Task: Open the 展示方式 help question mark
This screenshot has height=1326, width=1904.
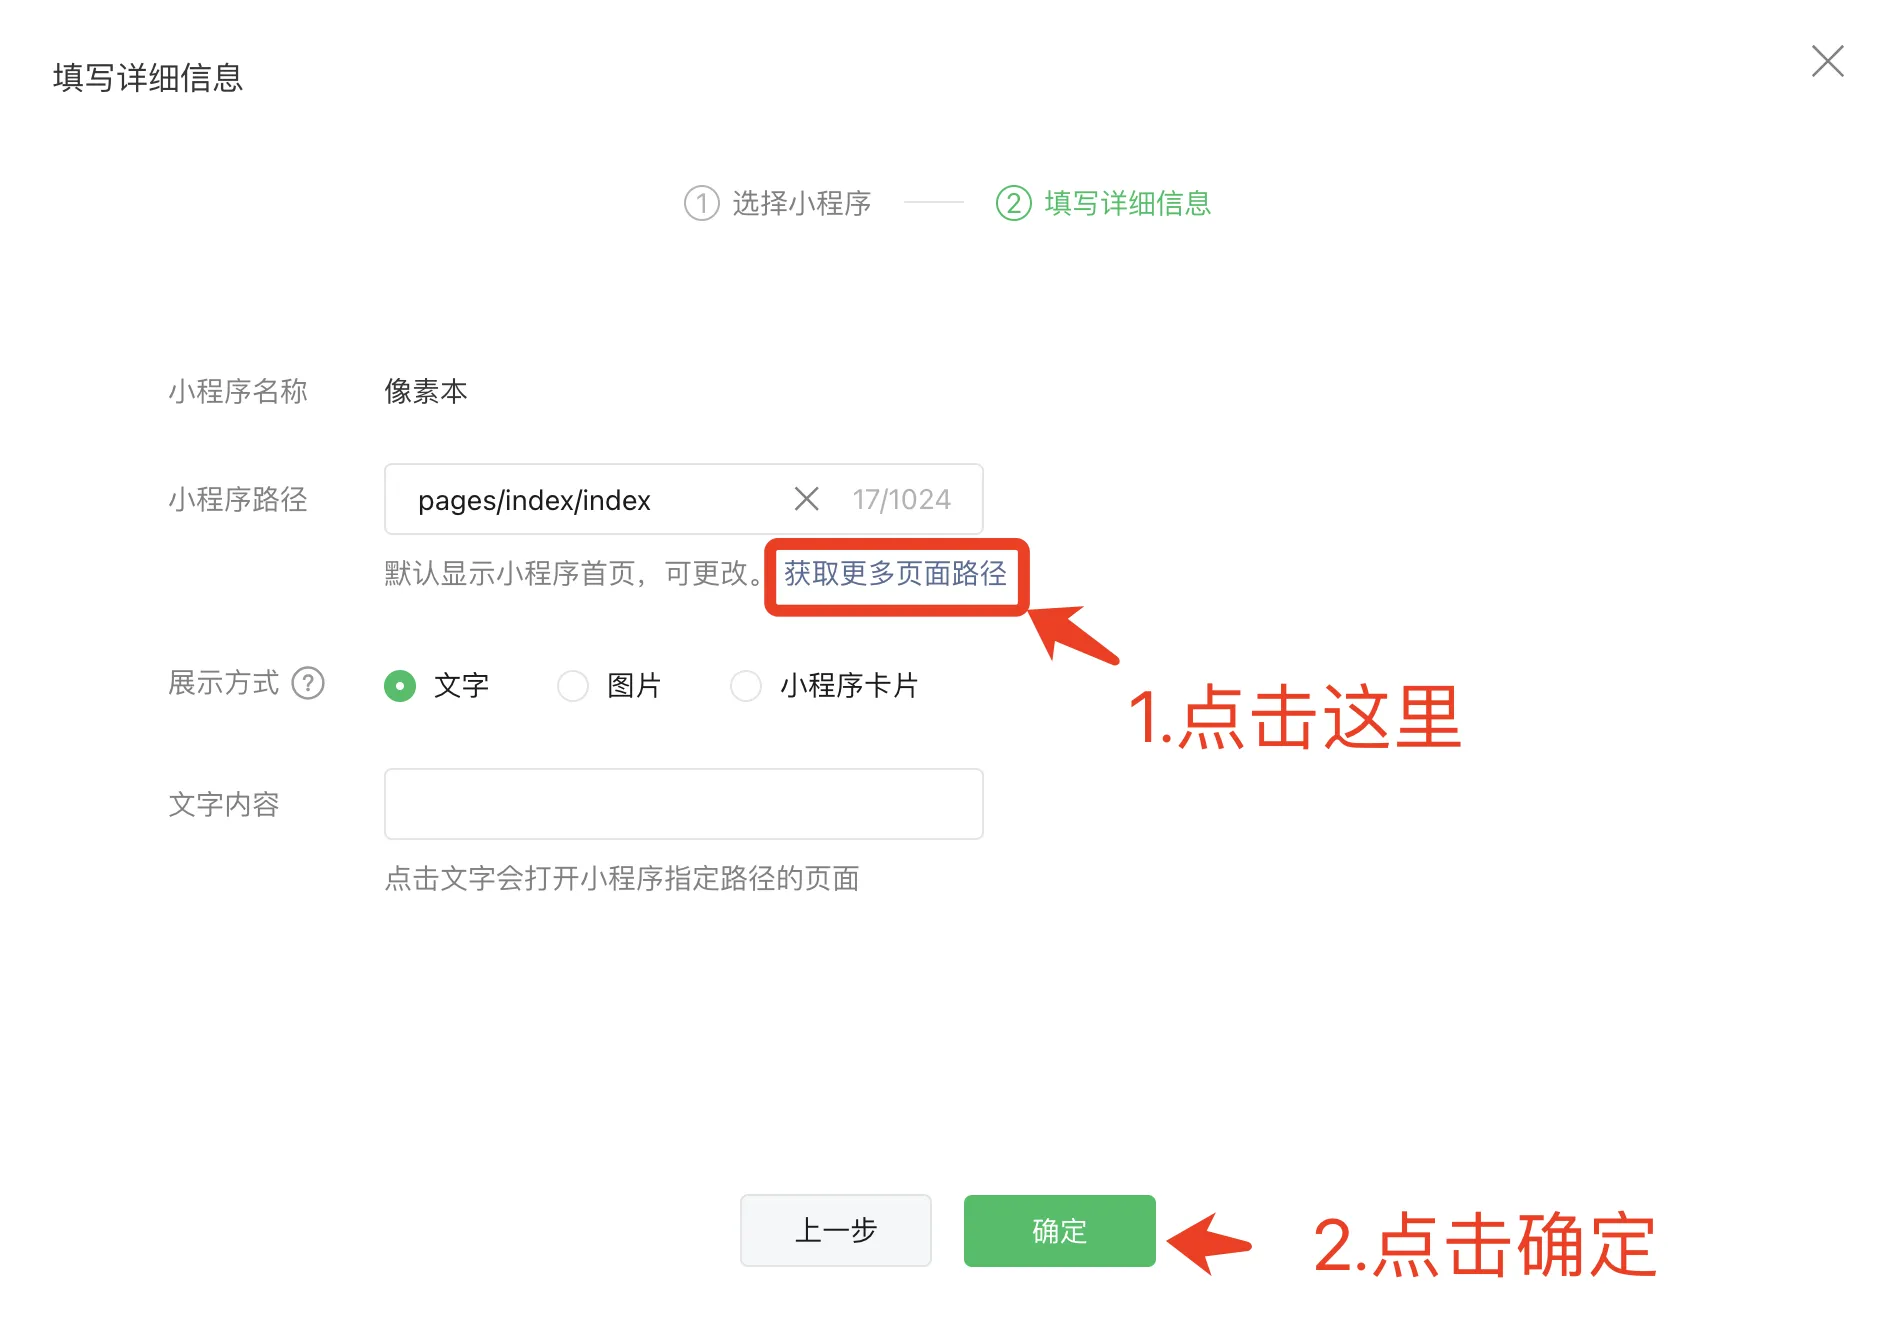Action: click(308, 683)
